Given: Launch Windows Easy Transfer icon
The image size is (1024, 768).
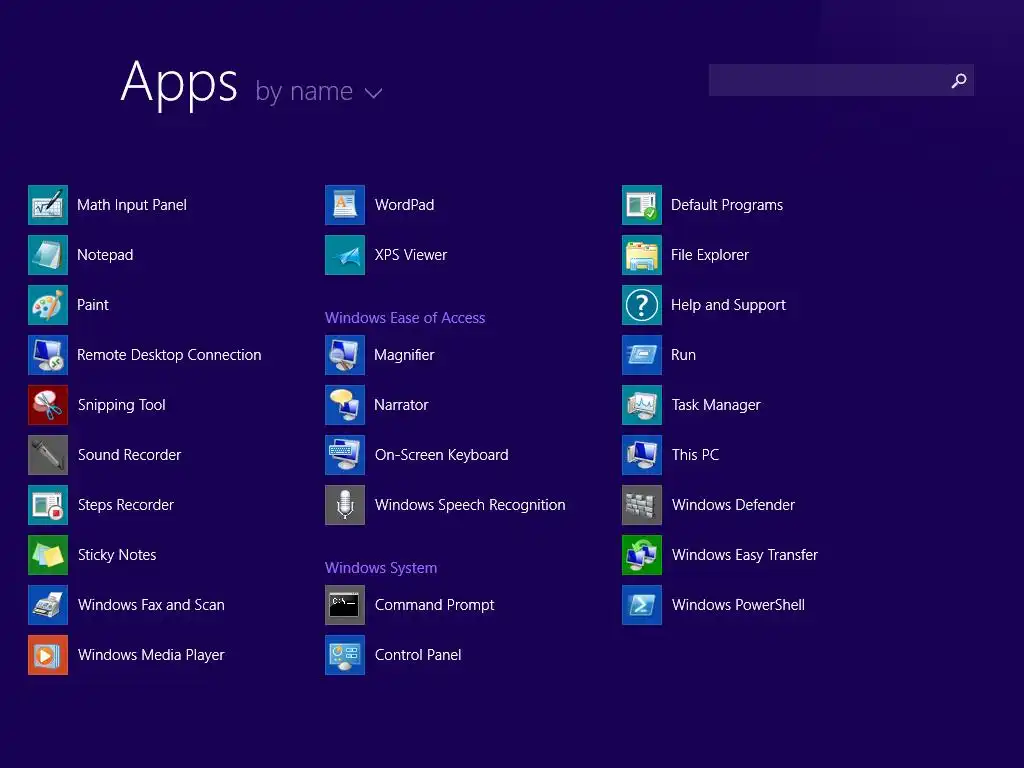Looking at the screenshot, I should [x=642, y=555].
